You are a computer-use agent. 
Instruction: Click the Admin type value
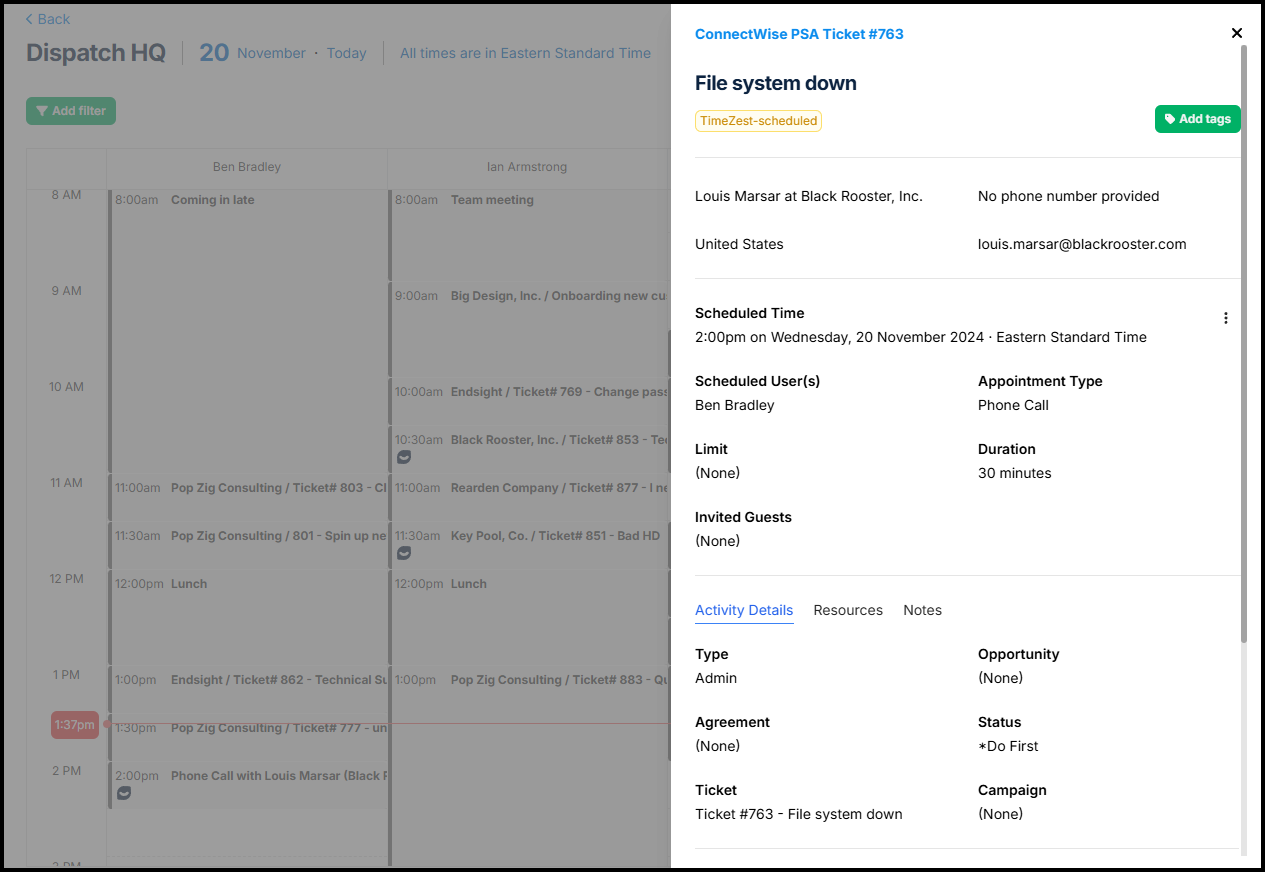pos(716,678)
